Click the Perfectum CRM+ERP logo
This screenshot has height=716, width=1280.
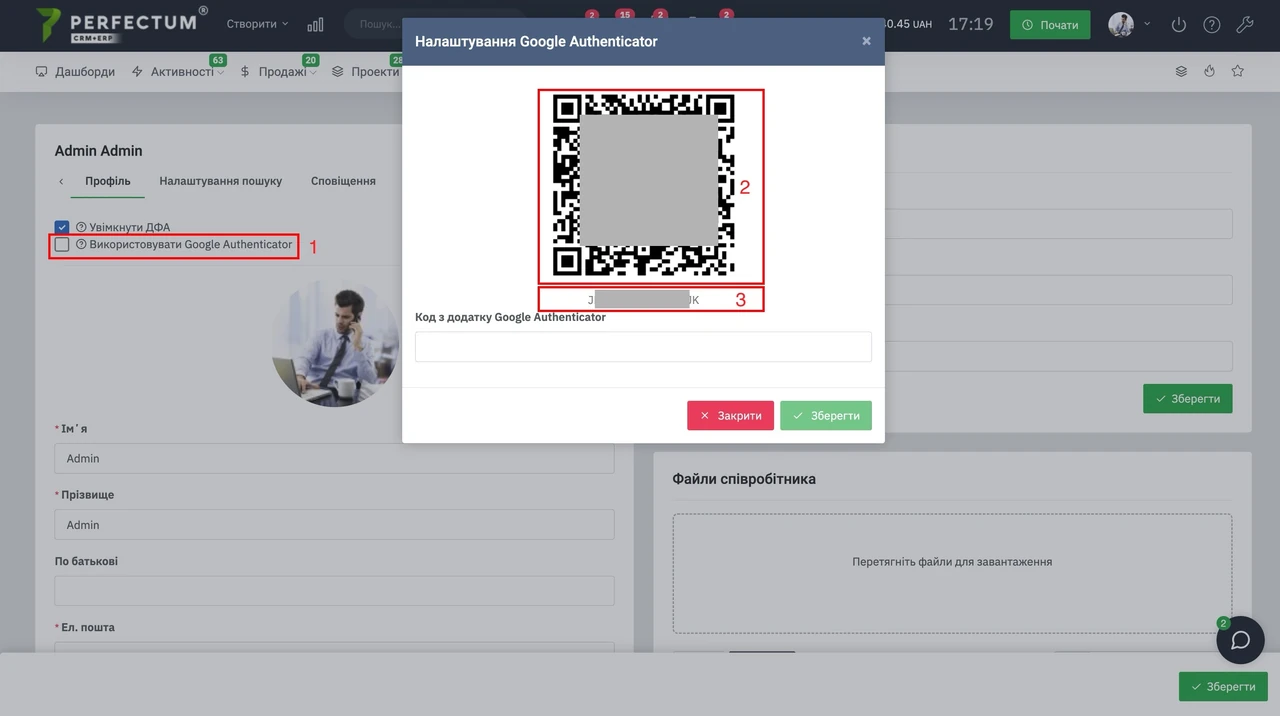pos(121,24)
